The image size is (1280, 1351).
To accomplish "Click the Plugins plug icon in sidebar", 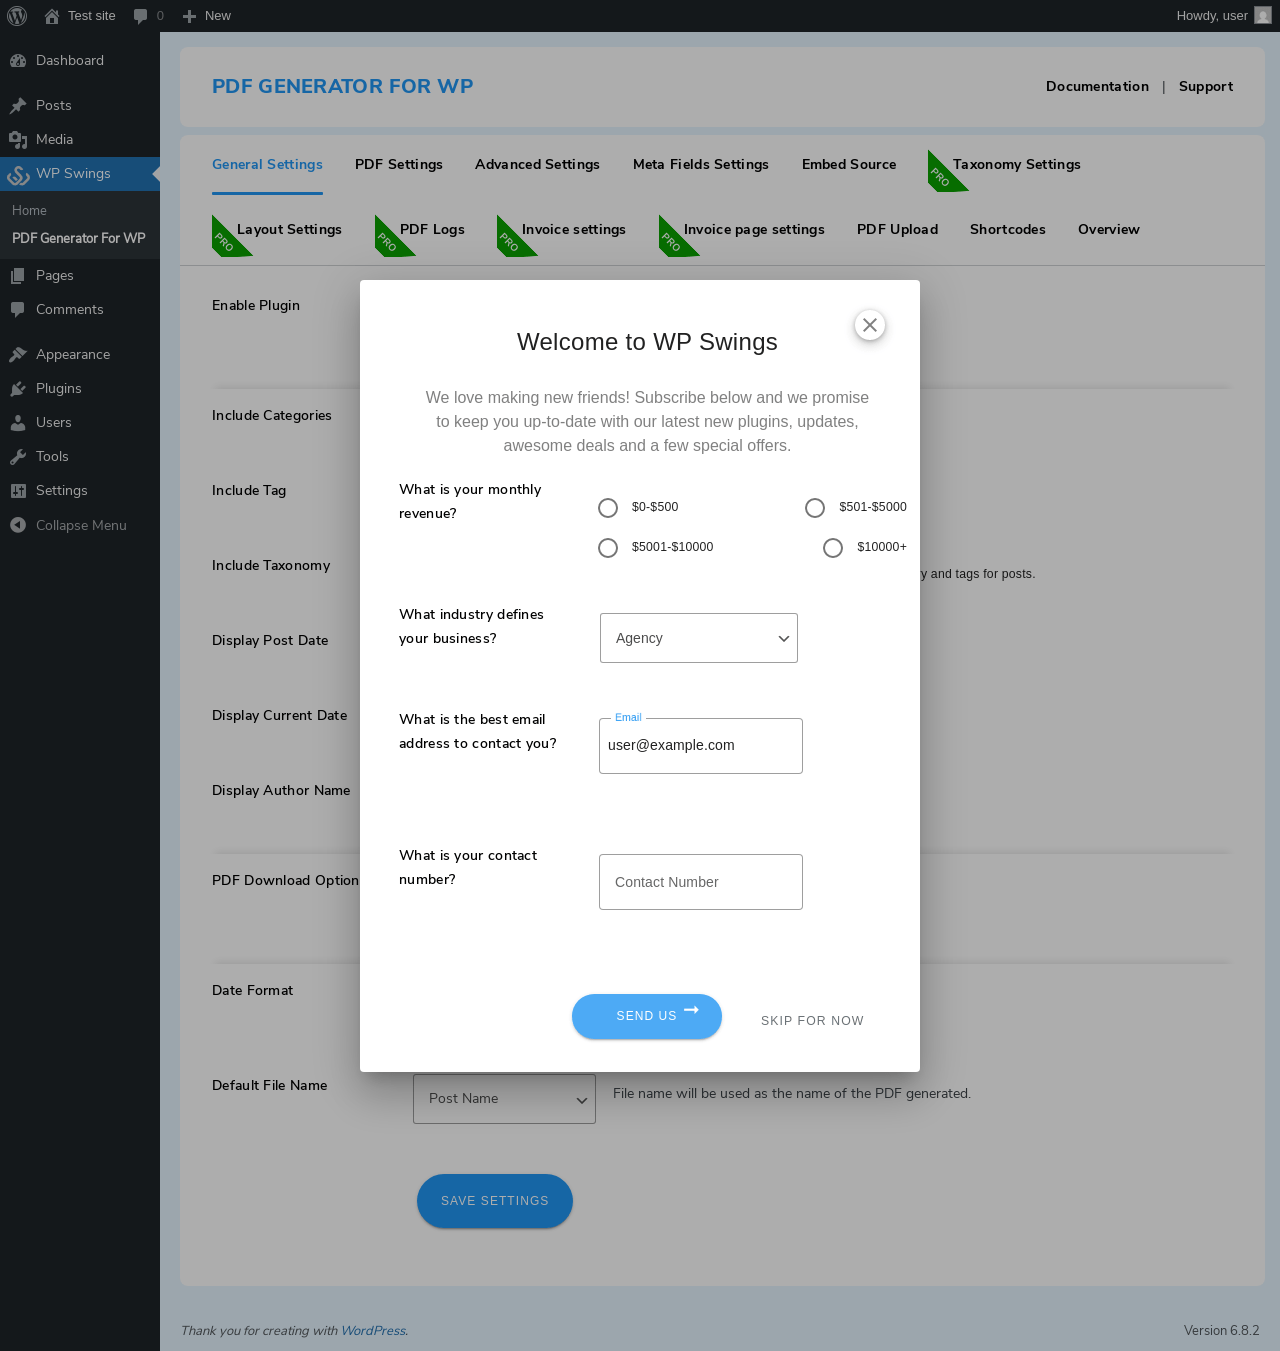I will [18, 388].
